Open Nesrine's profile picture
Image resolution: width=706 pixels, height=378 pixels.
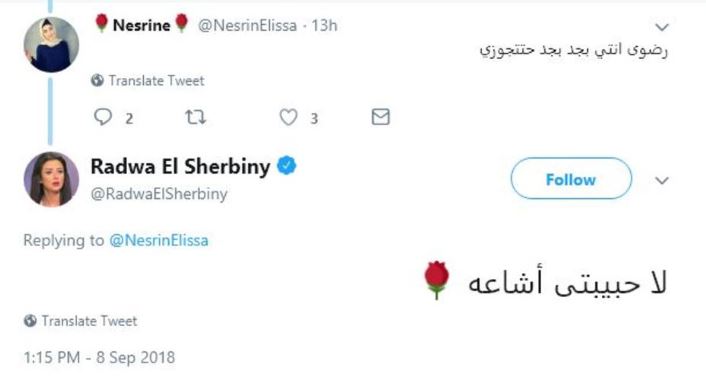pos(51,45)
